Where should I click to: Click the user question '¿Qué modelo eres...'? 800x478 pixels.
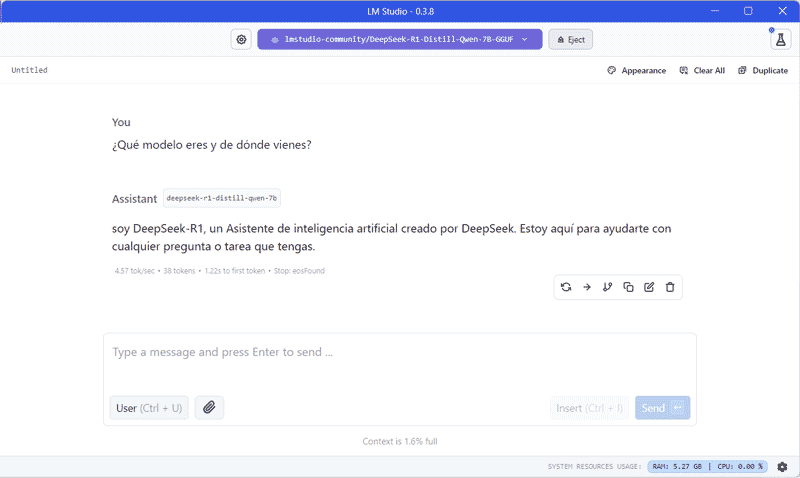coord(212,145)
